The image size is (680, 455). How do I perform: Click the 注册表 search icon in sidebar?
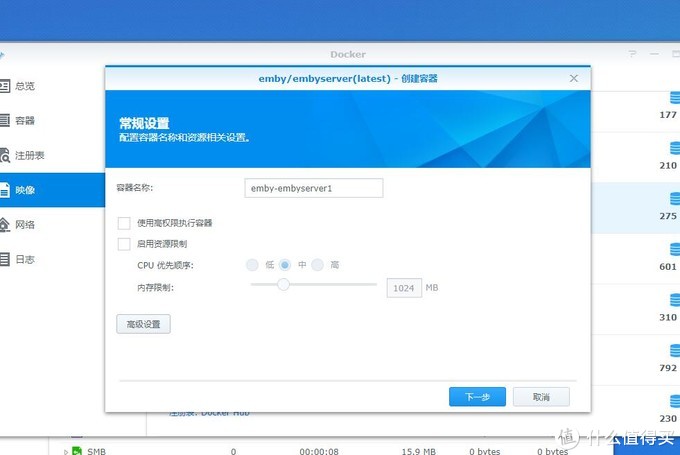tap(4, 155)
